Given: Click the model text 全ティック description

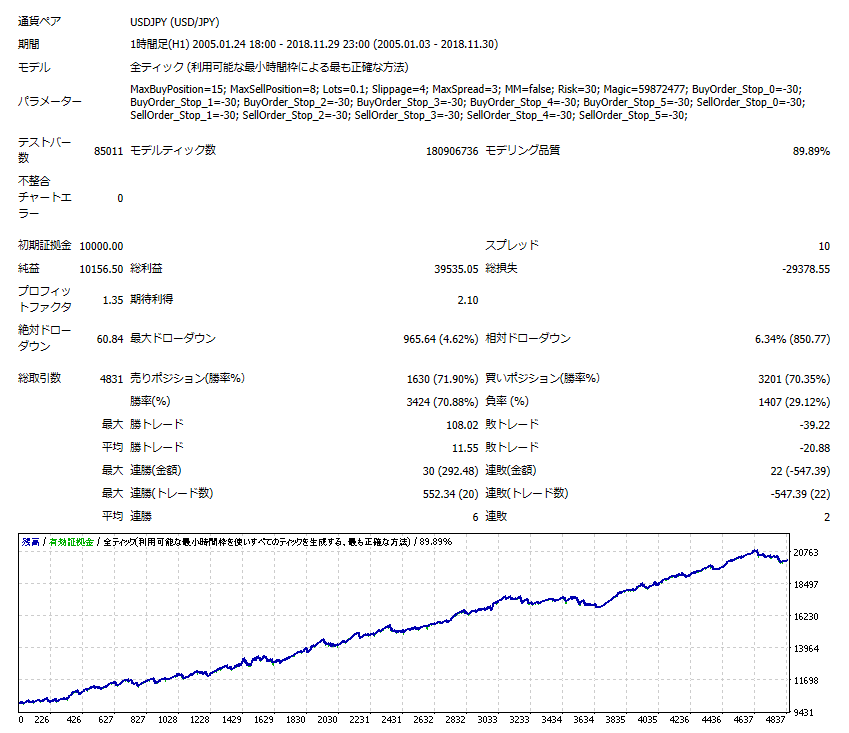Looking at the screenshot, I should click(269, 67).
